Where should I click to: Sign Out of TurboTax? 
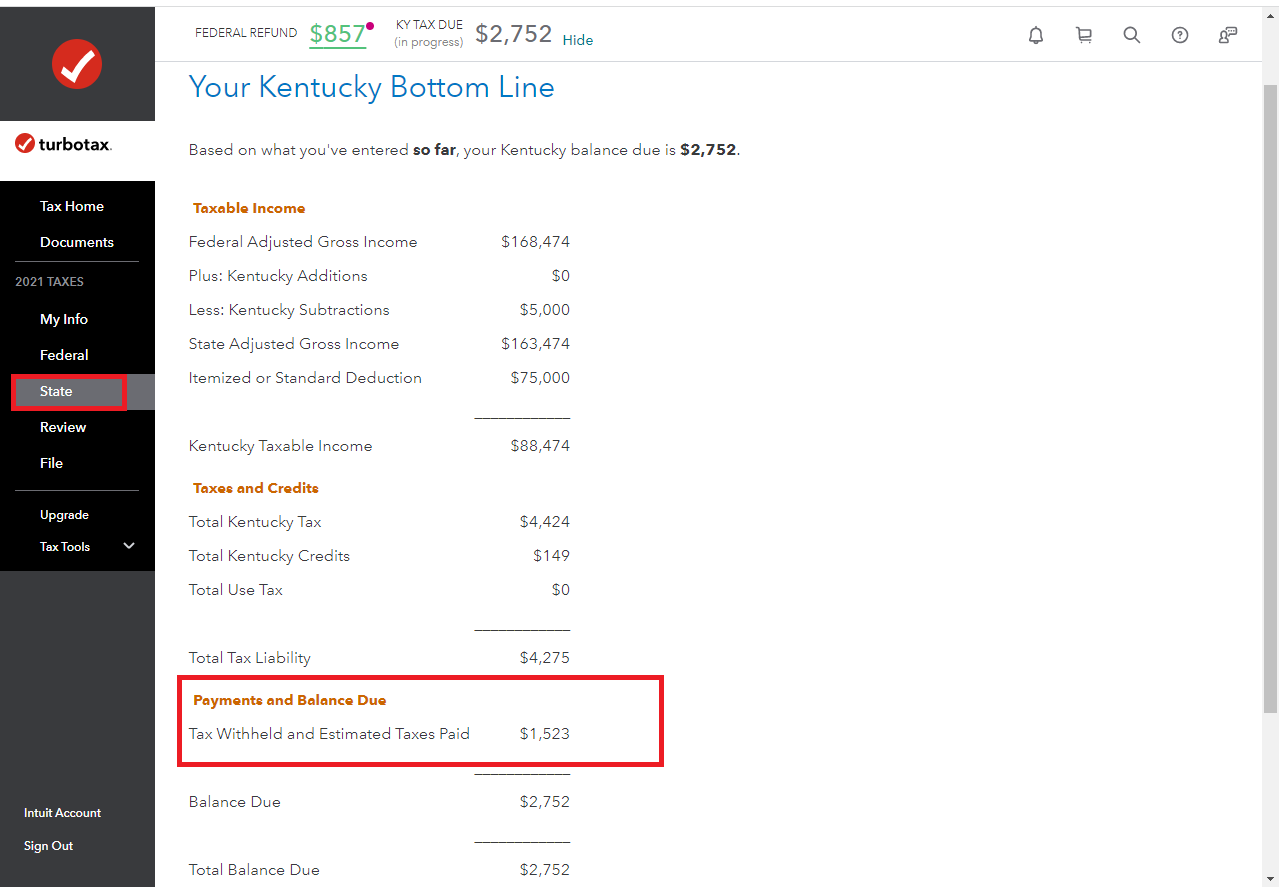pos(48,846)
